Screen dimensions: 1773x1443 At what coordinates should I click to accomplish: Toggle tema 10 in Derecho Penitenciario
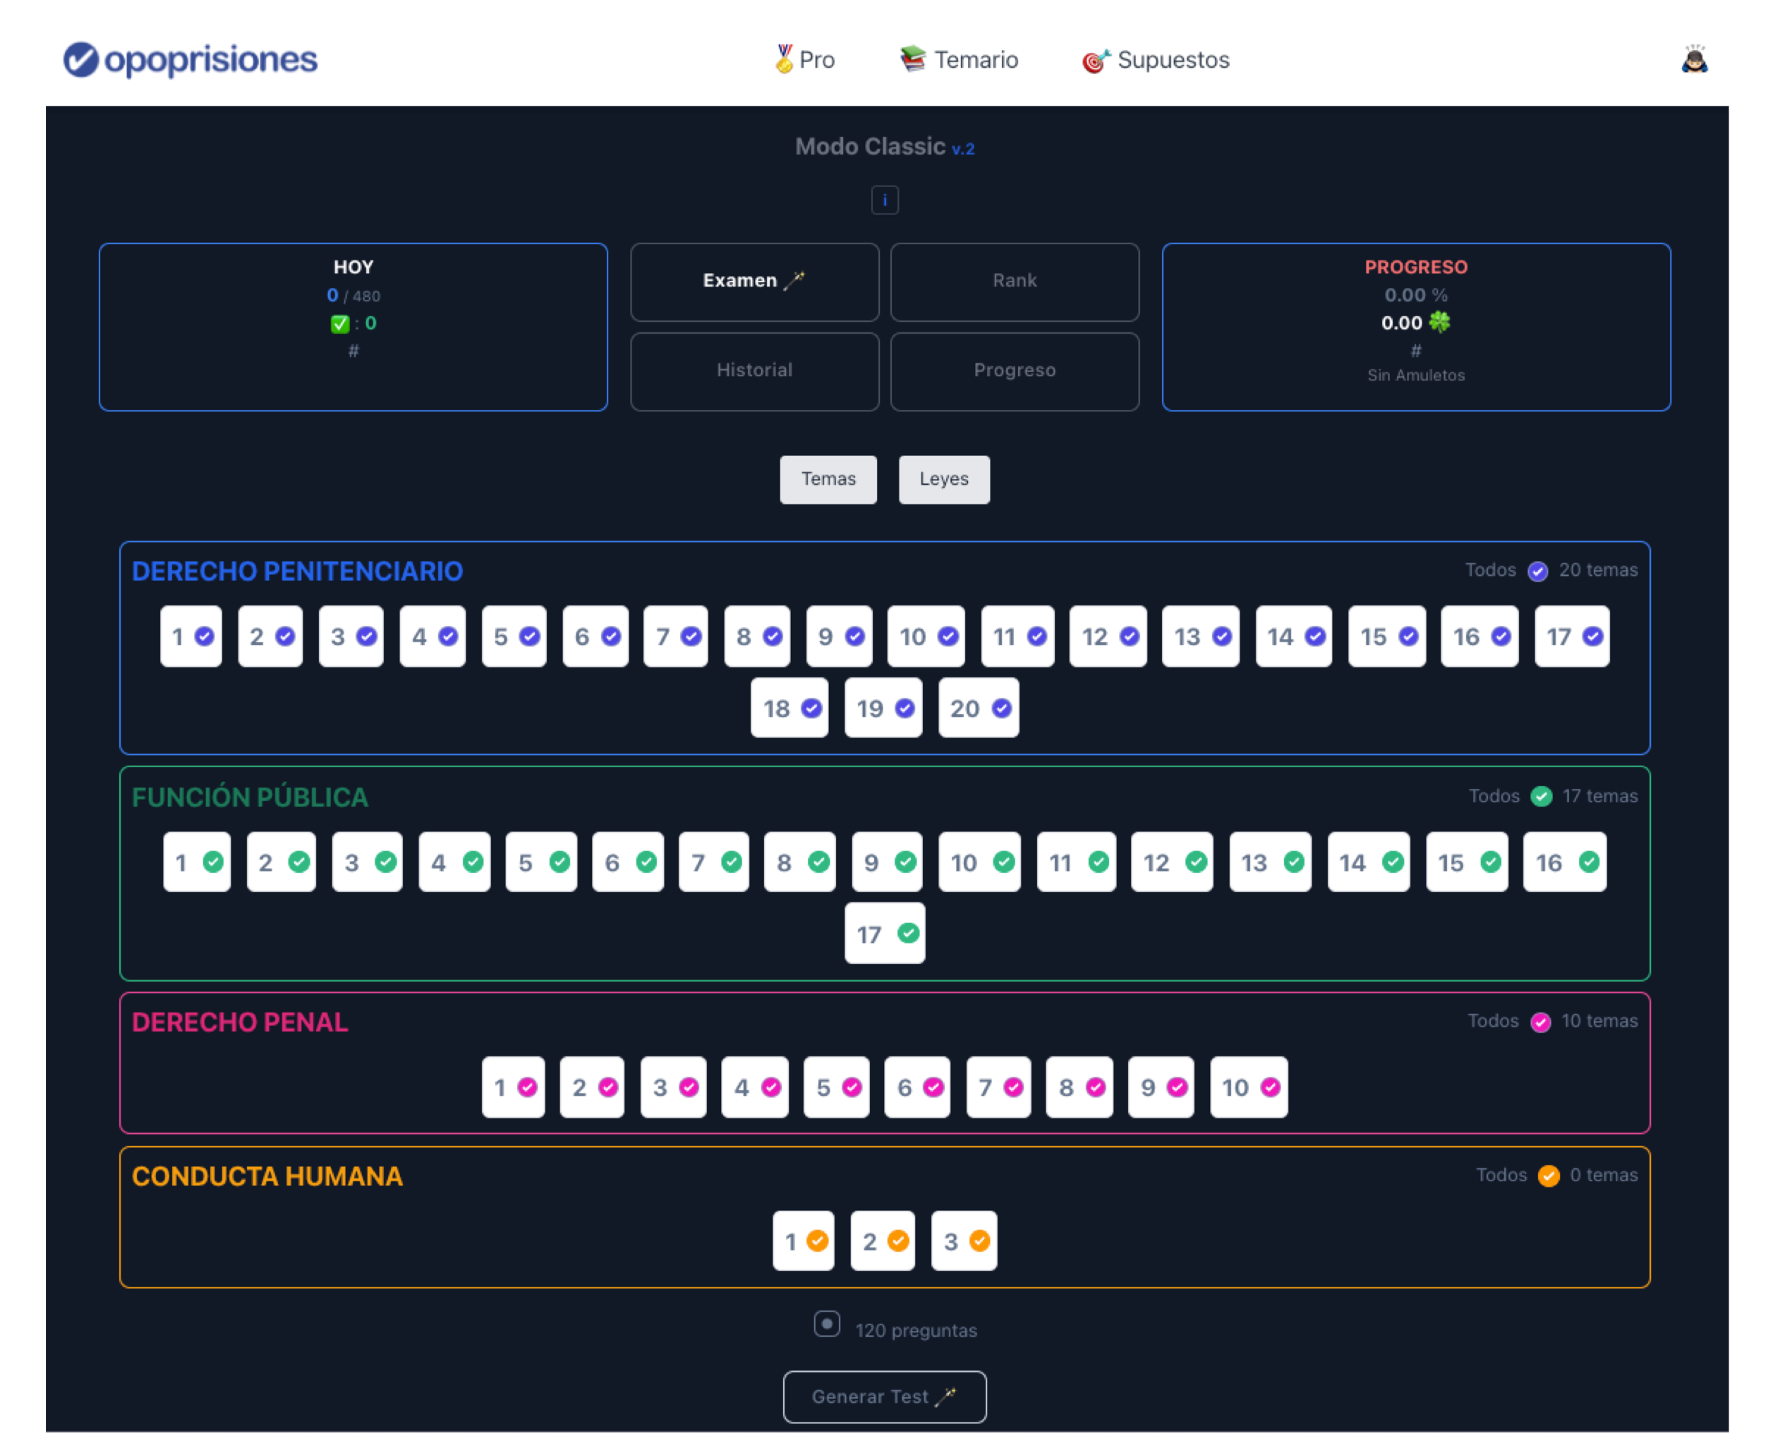(x=926, y=636)
